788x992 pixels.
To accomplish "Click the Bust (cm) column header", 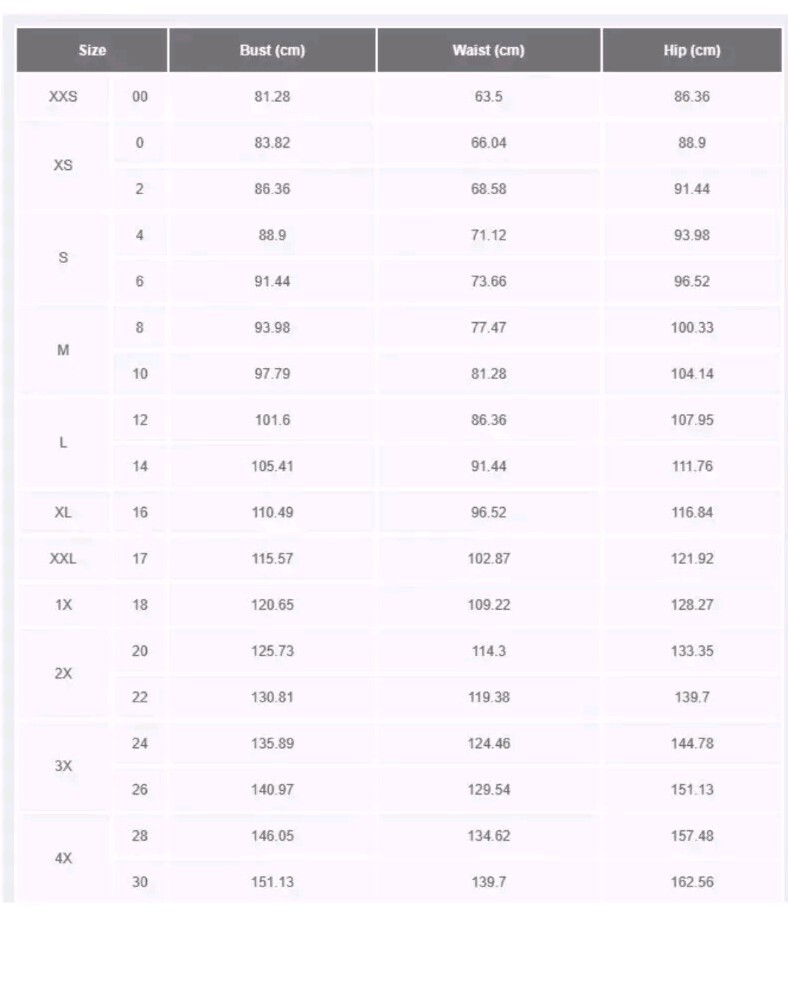I will tap(272, 51).
